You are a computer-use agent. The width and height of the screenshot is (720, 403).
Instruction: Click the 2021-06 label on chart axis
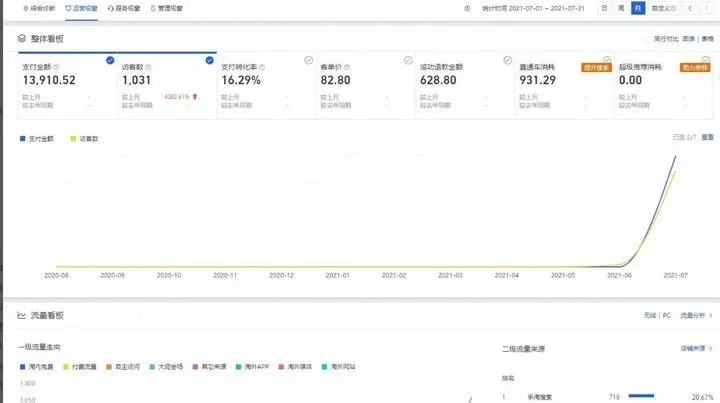coord(619,275)
